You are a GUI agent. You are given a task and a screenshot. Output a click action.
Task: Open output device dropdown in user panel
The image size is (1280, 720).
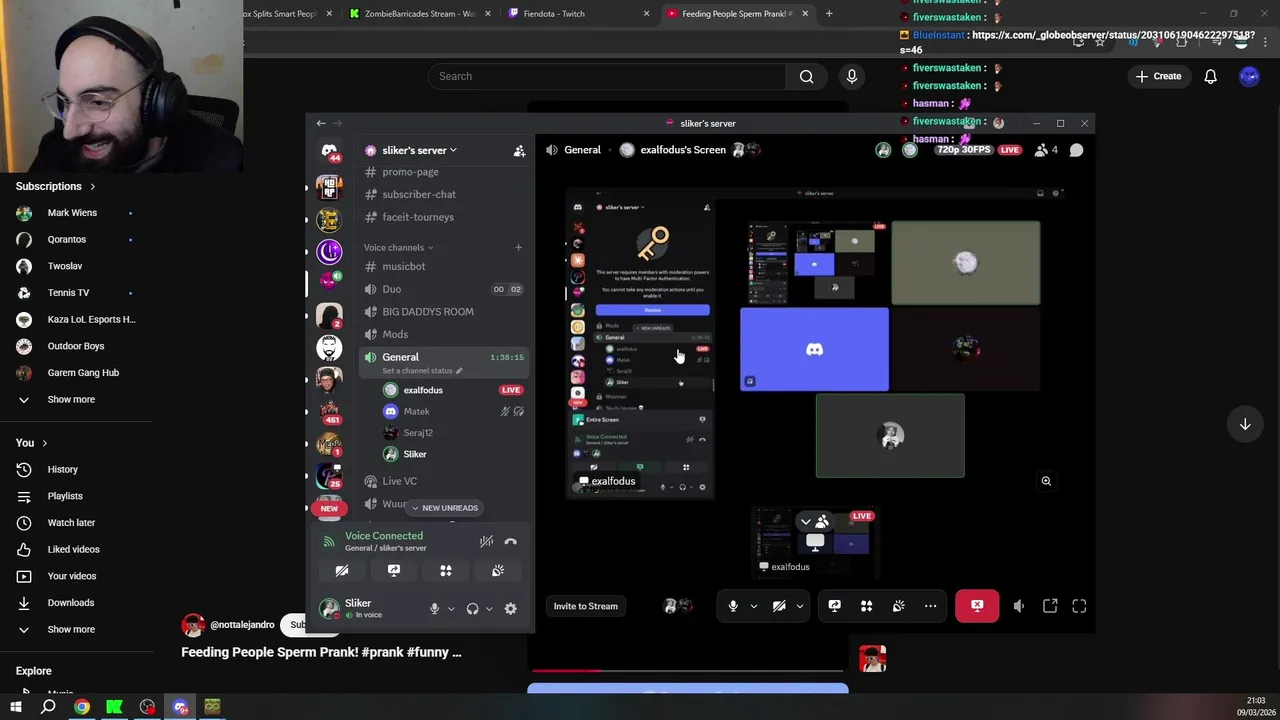pyautogui.click(x=489, y=608)
